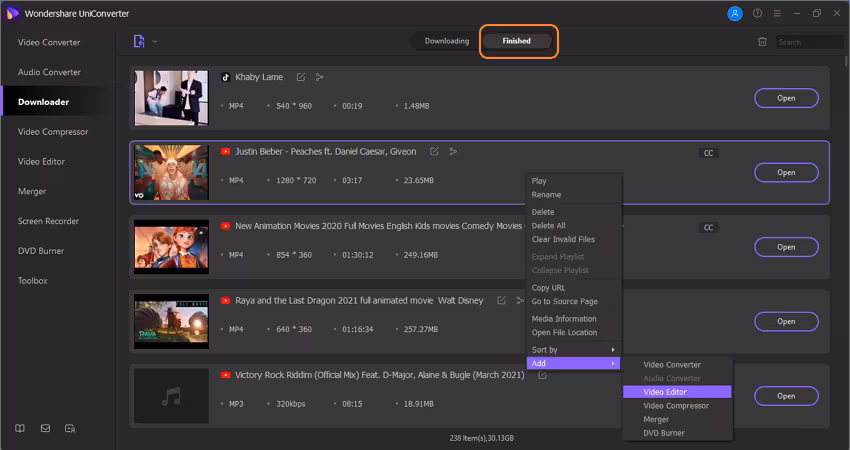Open Video Converter in the sidebar
Viewport: 850px width, 450px height.
pyautogui.click(x=49, y=42)
